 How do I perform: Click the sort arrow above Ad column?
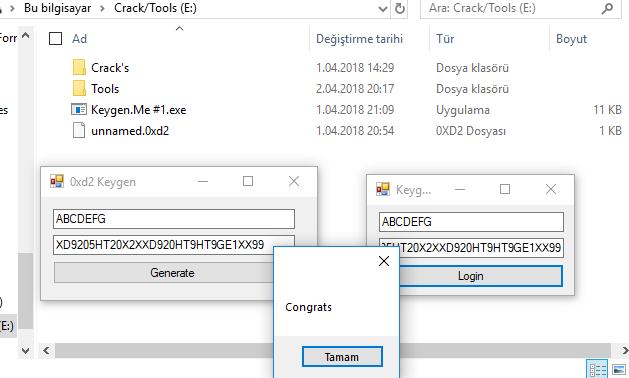(179, 28)
